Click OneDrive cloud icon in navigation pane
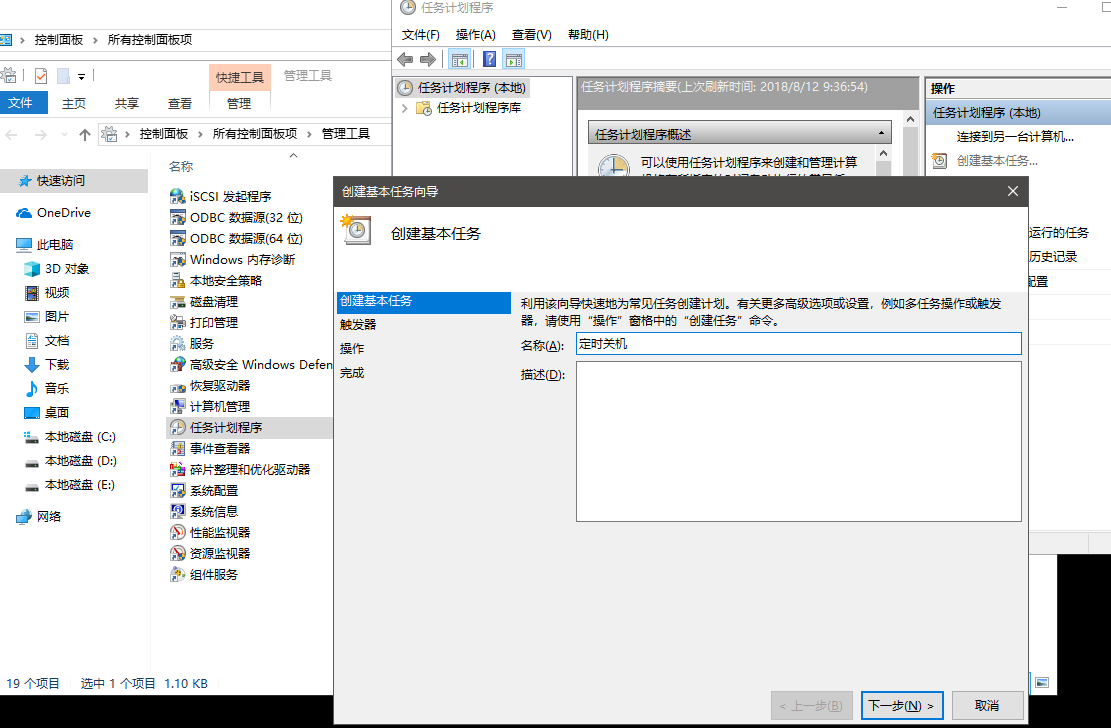Image resolution: width=1111 pixels, height=728 pixels. [24, 213]
